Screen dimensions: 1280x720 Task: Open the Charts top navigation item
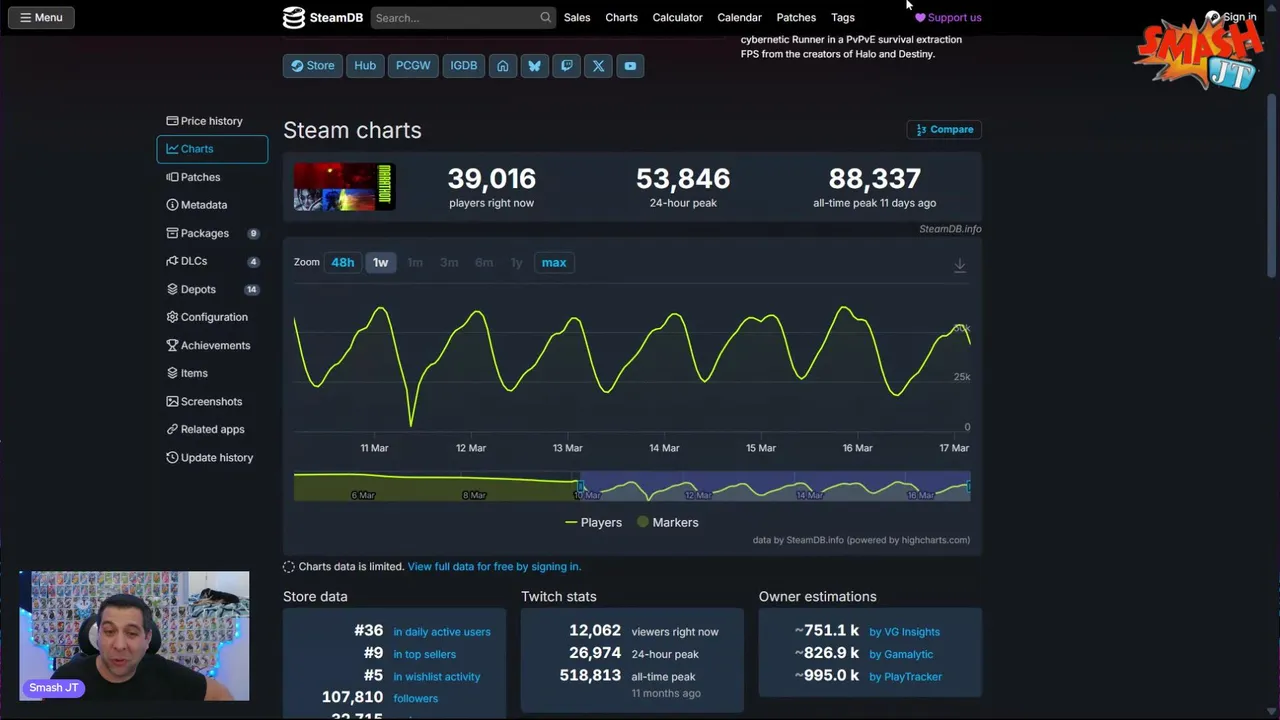[x=621, y=17]
